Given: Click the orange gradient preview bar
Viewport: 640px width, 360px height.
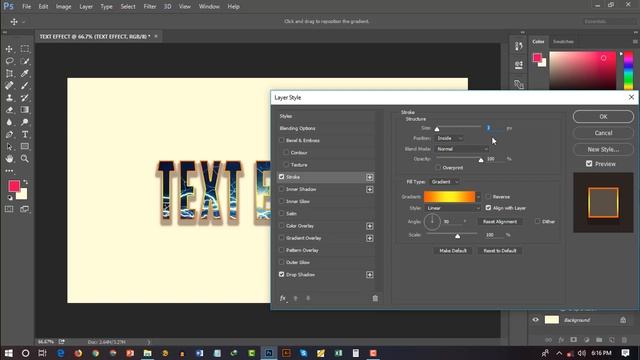Looking at the screenshot, I should coord(449,197).
